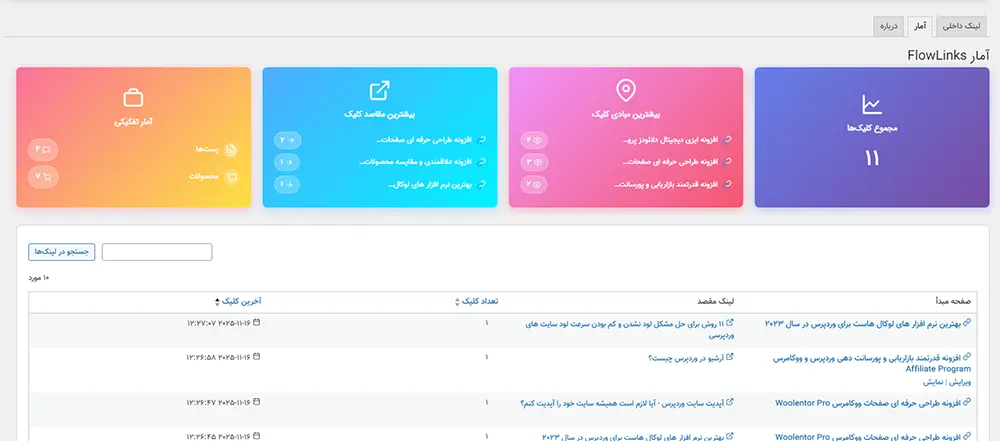Image resolution: width=1000 pixels, height=441 pixels.
Task: Click eye badge showing ۲ views
Action: tap(534, 184)
